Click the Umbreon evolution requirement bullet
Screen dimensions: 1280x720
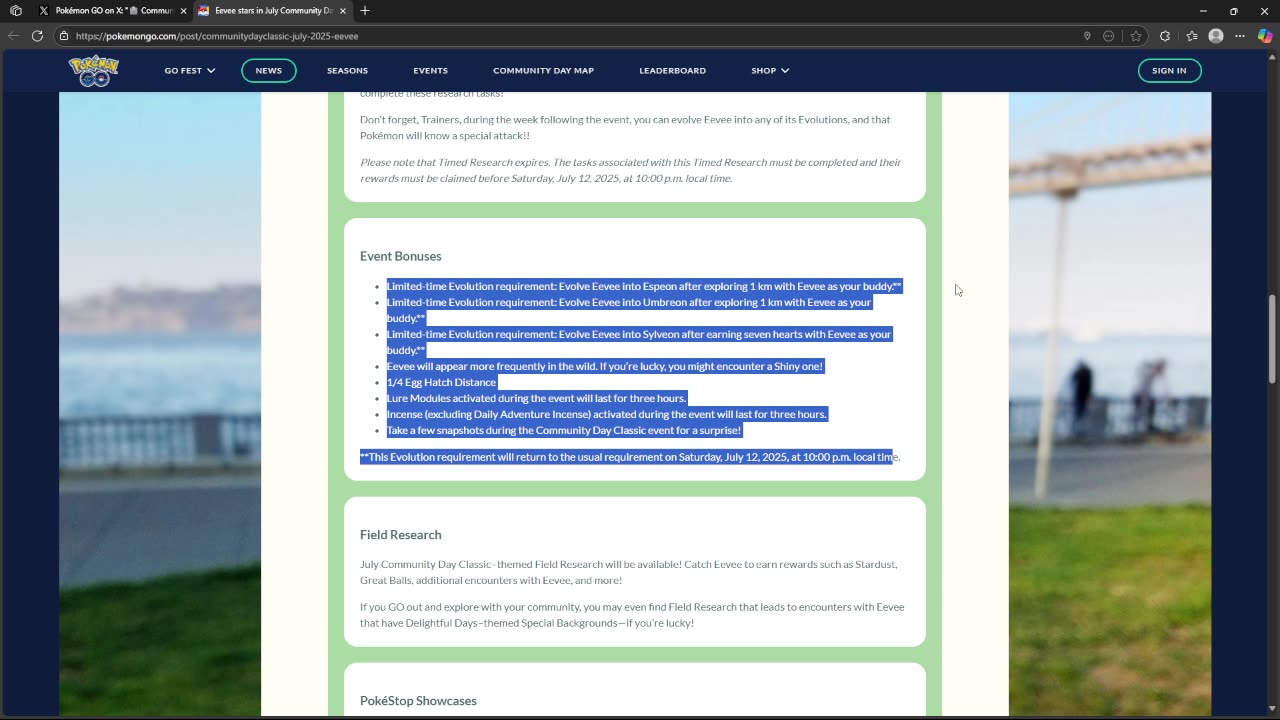coord(629,310)
